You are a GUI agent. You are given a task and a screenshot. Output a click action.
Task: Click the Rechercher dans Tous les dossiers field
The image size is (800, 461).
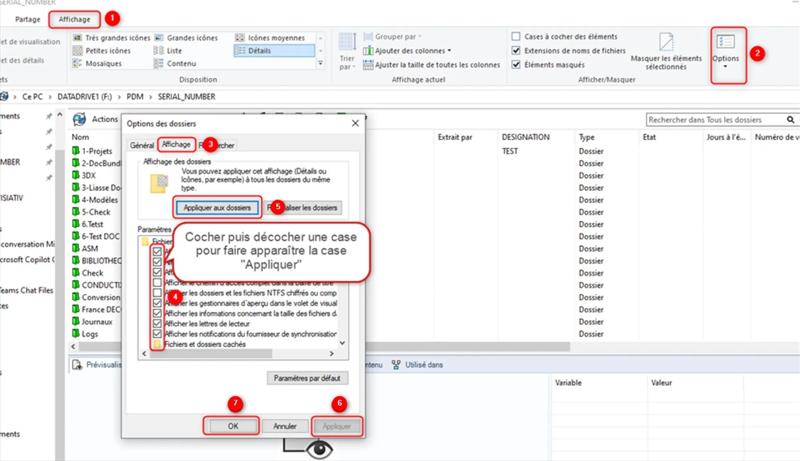pos(715,119)
